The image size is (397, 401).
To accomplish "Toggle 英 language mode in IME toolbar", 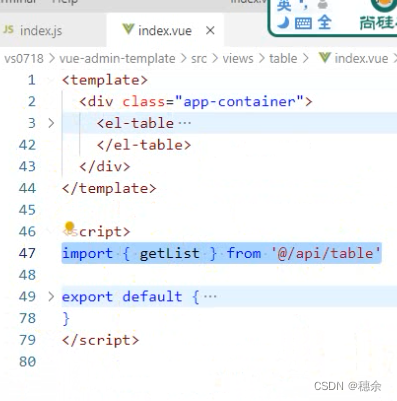I will tap(284, 5).
